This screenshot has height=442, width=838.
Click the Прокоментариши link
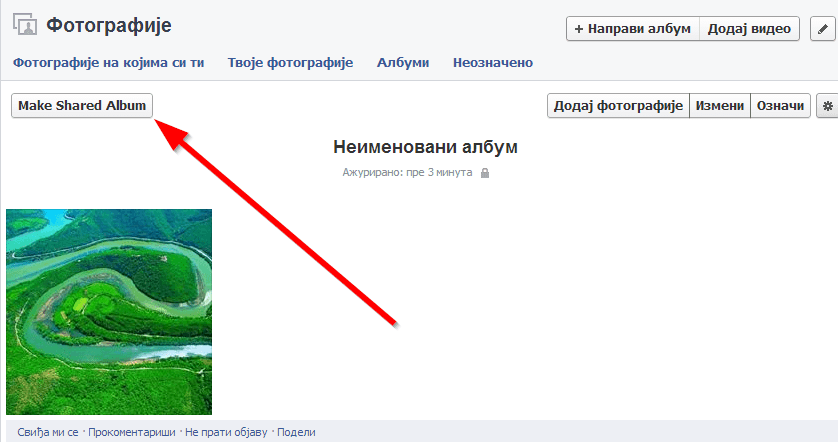click(x=132, y=432)
